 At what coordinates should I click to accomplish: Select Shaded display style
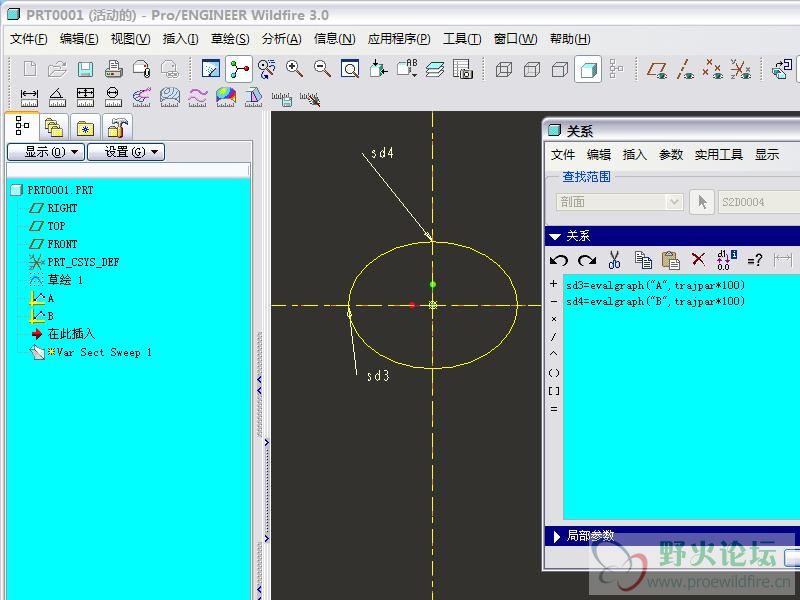(588, 69)
